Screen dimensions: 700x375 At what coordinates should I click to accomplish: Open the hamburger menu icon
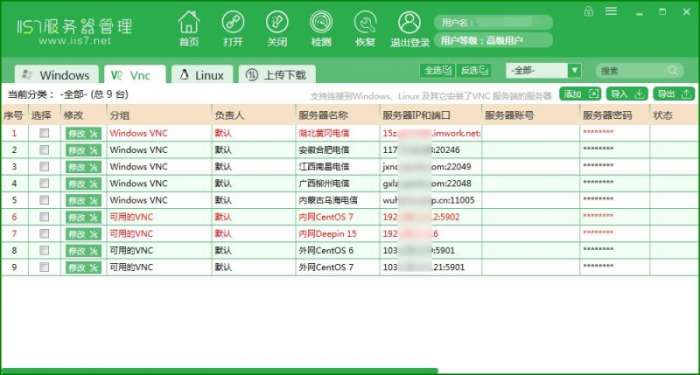pos(611,11)
